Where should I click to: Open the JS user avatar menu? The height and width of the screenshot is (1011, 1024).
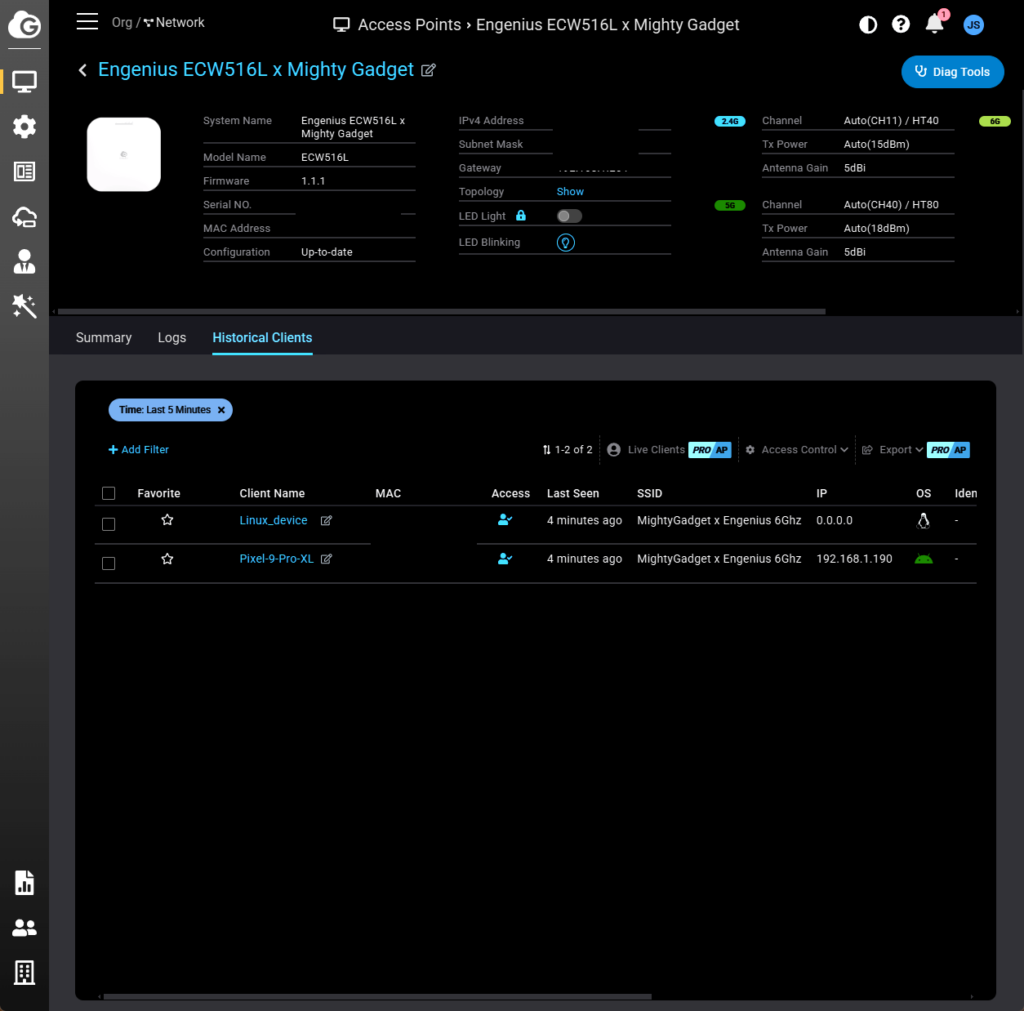[x=973, y=25]
